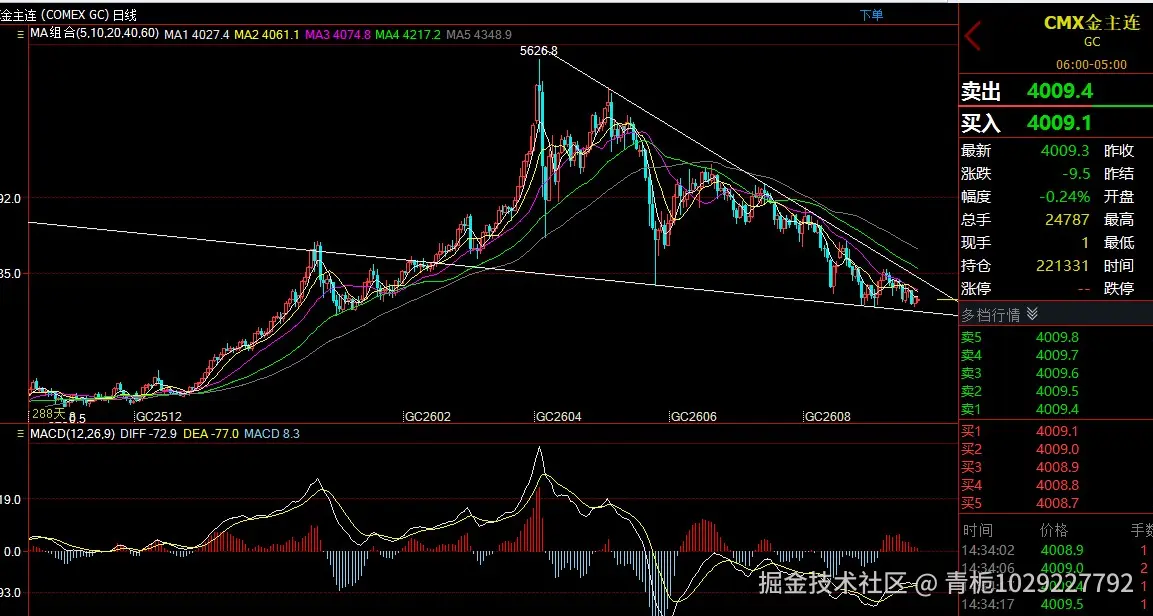Click the 卖出 4009.4 sell price
The height and width of the screenshot is (616, 1153).
(1027, 91)
